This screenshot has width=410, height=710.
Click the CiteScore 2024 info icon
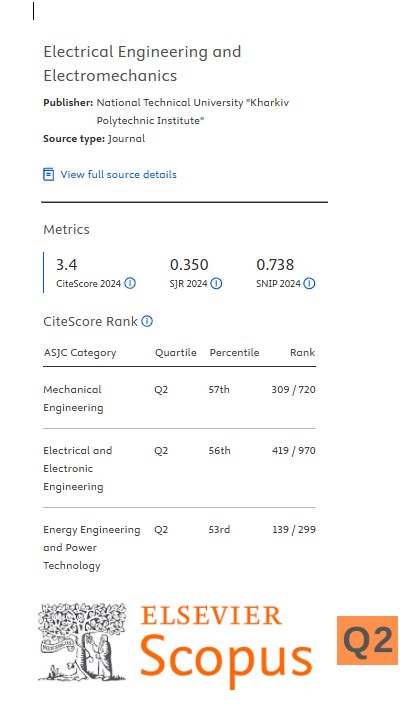(x=130, y=283)
